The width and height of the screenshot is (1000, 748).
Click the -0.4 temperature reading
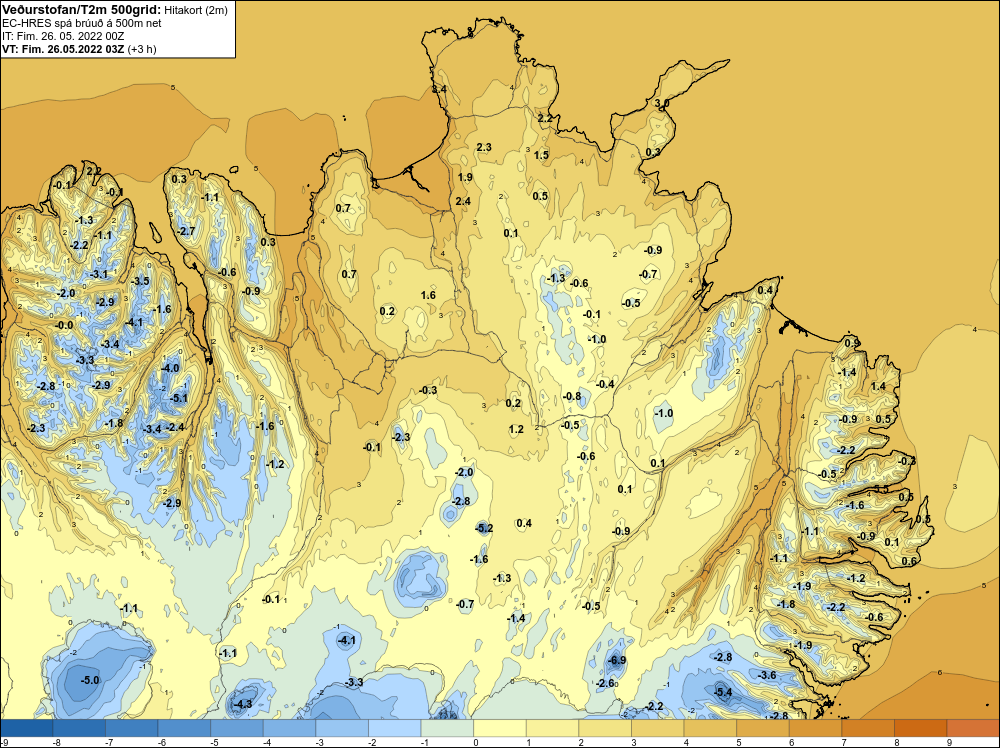605,384
